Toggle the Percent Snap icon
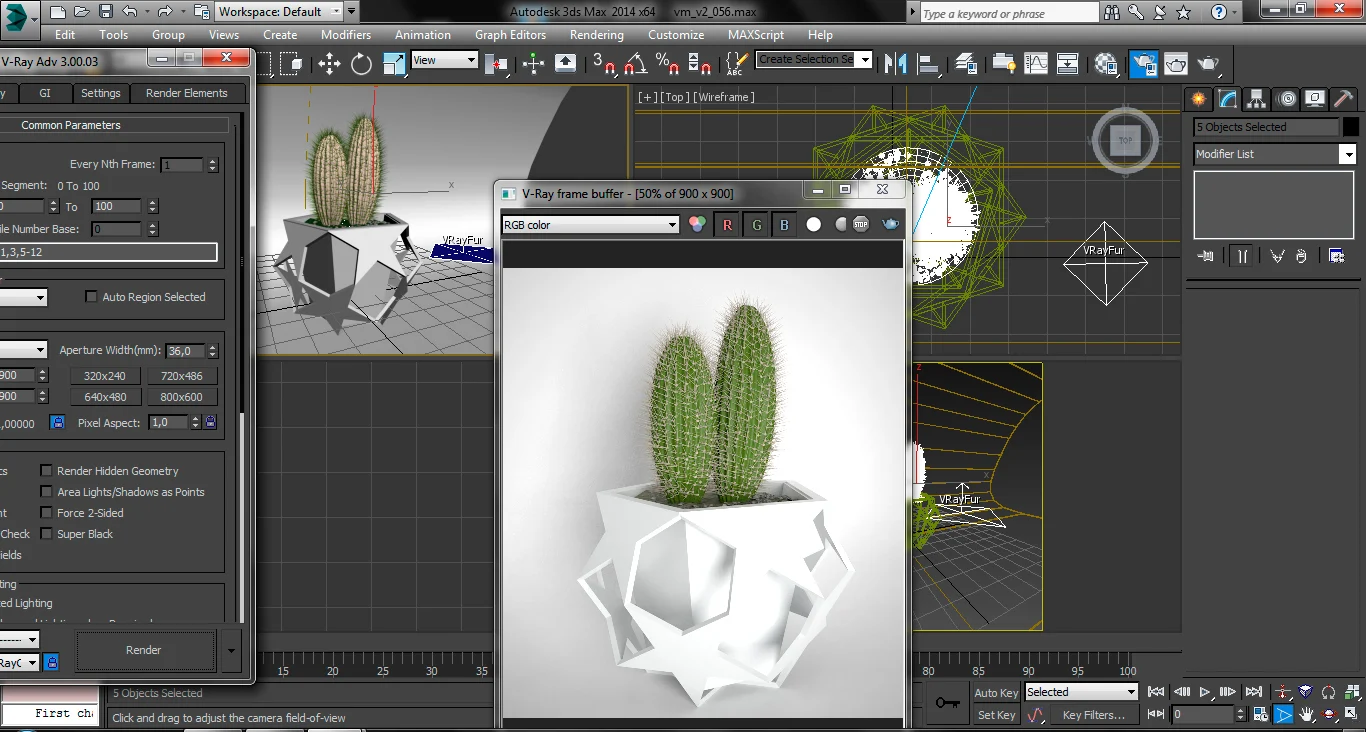 pyautogui.click(x=668, y=64)
